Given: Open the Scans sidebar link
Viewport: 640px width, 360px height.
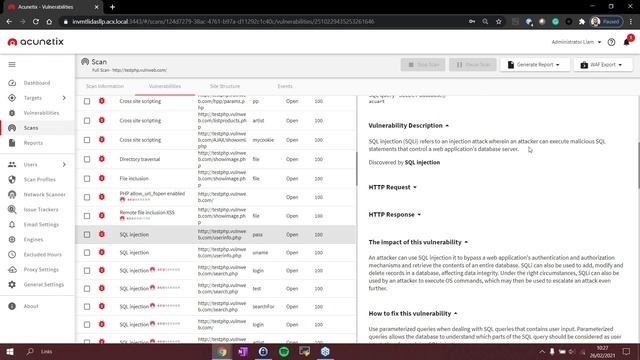Looking at the screenshot, I should tap(31, 128).
